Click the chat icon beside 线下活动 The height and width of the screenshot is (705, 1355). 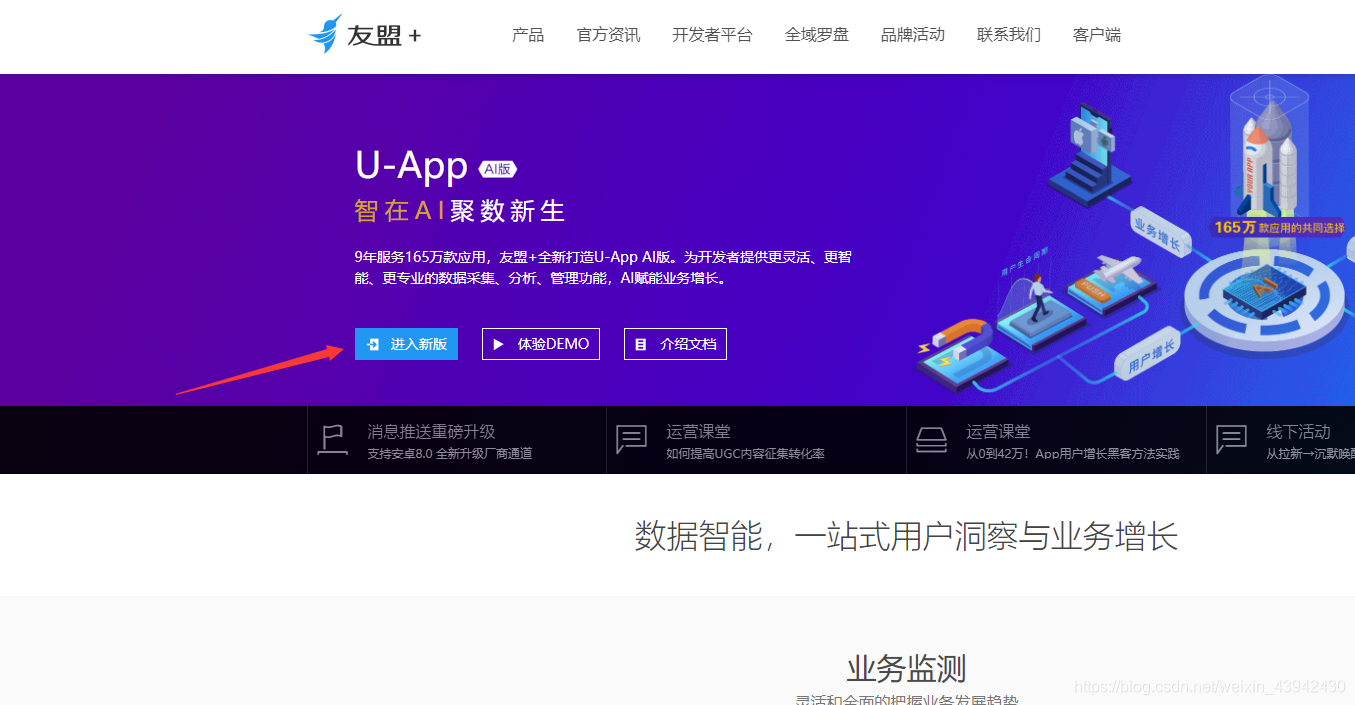point(1231,440)
